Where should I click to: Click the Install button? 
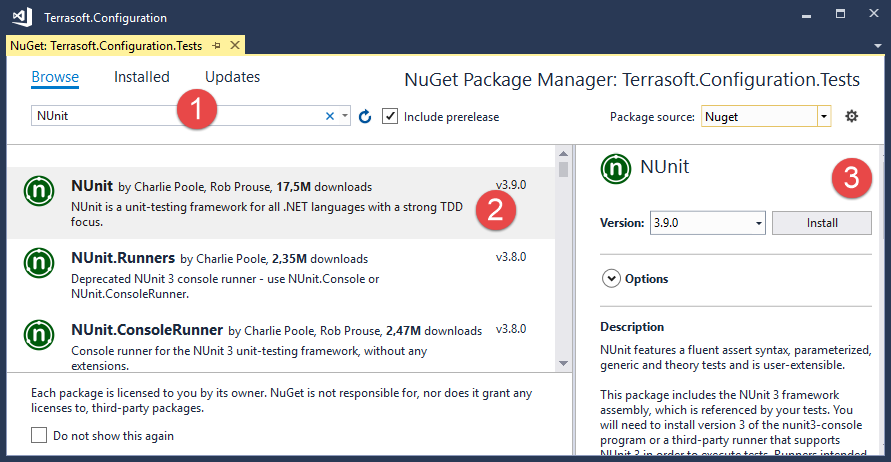click(x=821, y=222)
